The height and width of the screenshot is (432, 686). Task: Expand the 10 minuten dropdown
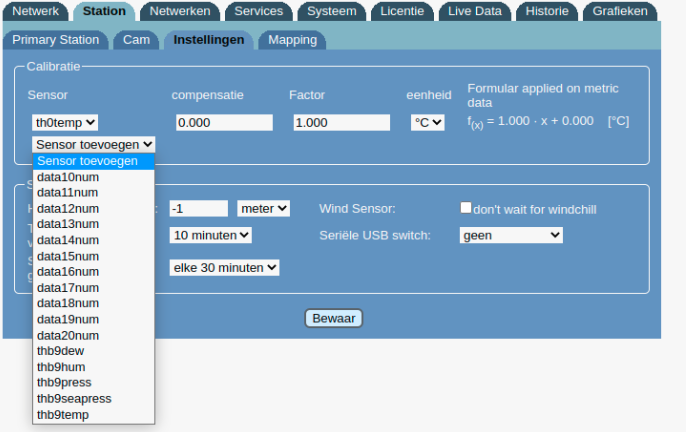point(210,235)
